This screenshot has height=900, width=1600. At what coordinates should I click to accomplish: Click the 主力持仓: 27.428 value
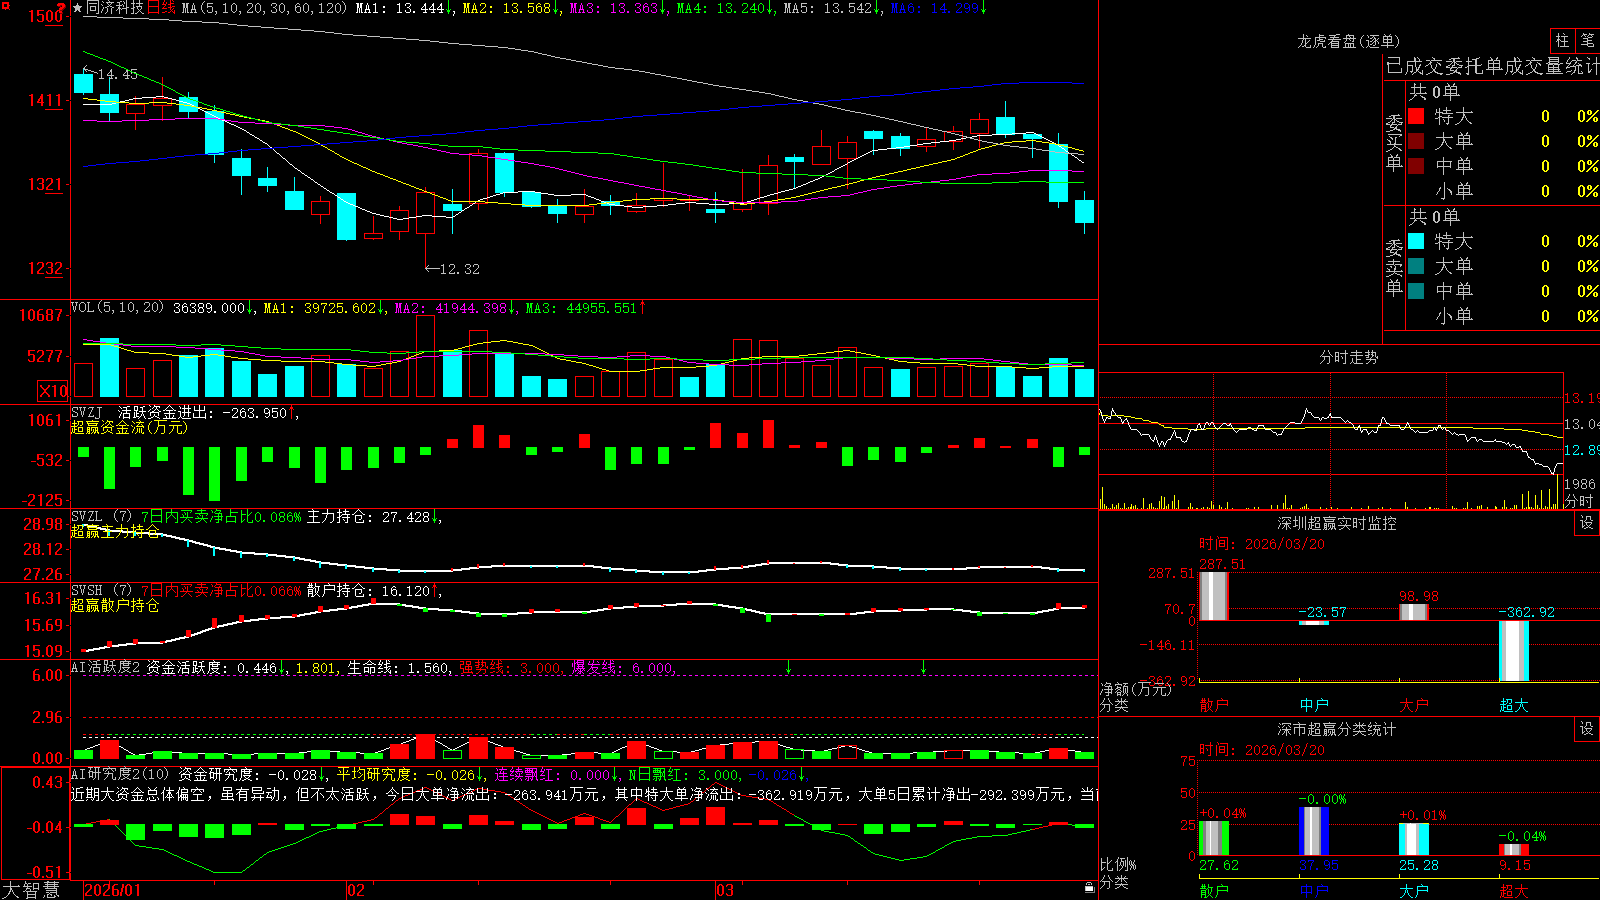371,517
